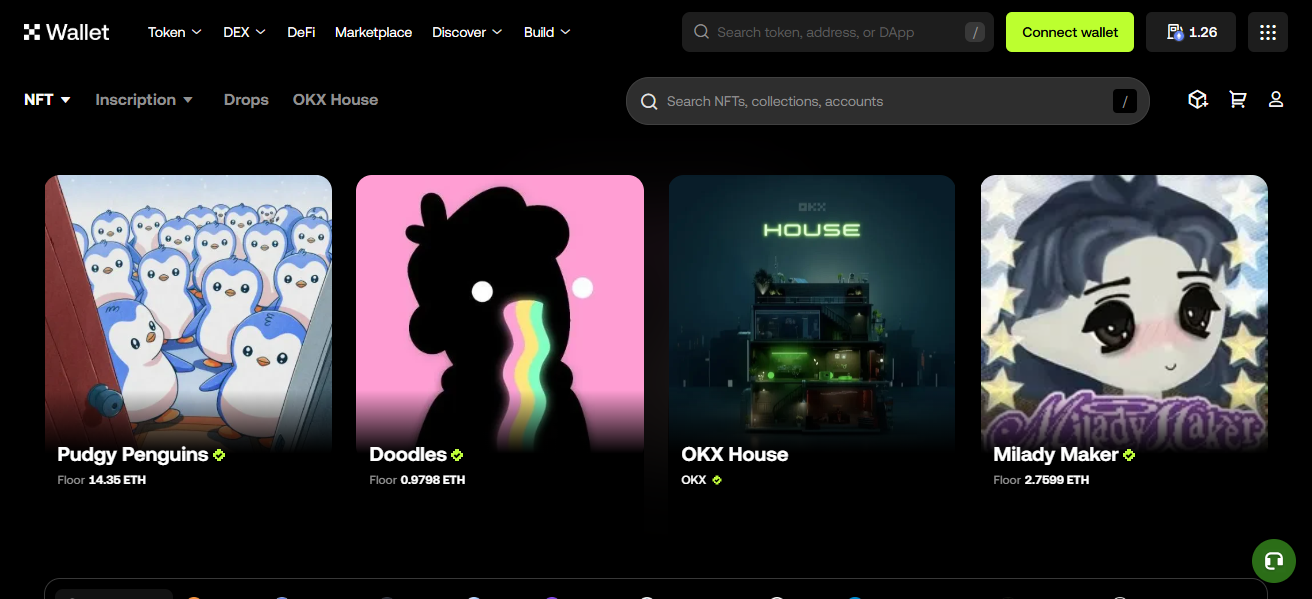Image resolution: width=1312 pixels, height=599 pixels.
Task: Open the green headset support chat
Action: 1274,561
